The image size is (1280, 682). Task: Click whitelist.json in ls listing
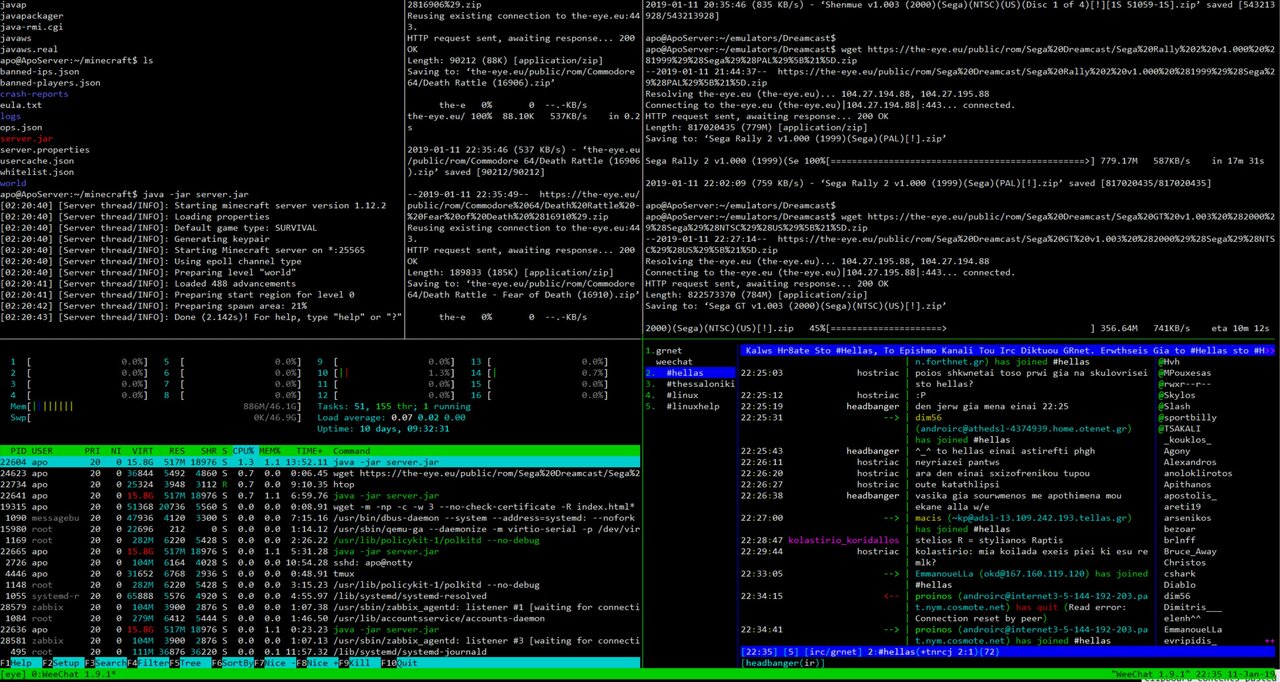tap(37, 171)
